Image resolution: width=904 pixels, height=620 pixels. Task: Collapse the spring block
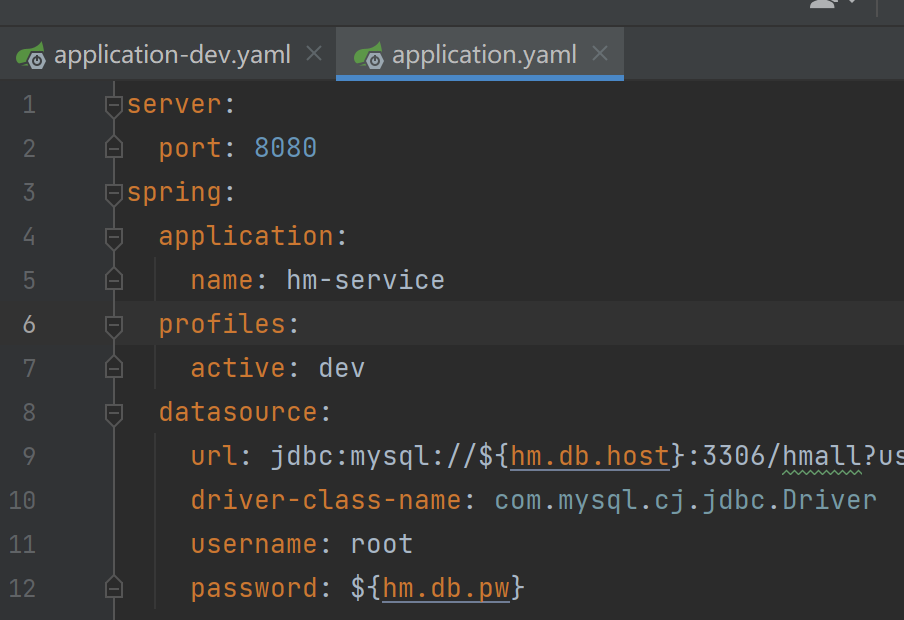coord(112,192)
